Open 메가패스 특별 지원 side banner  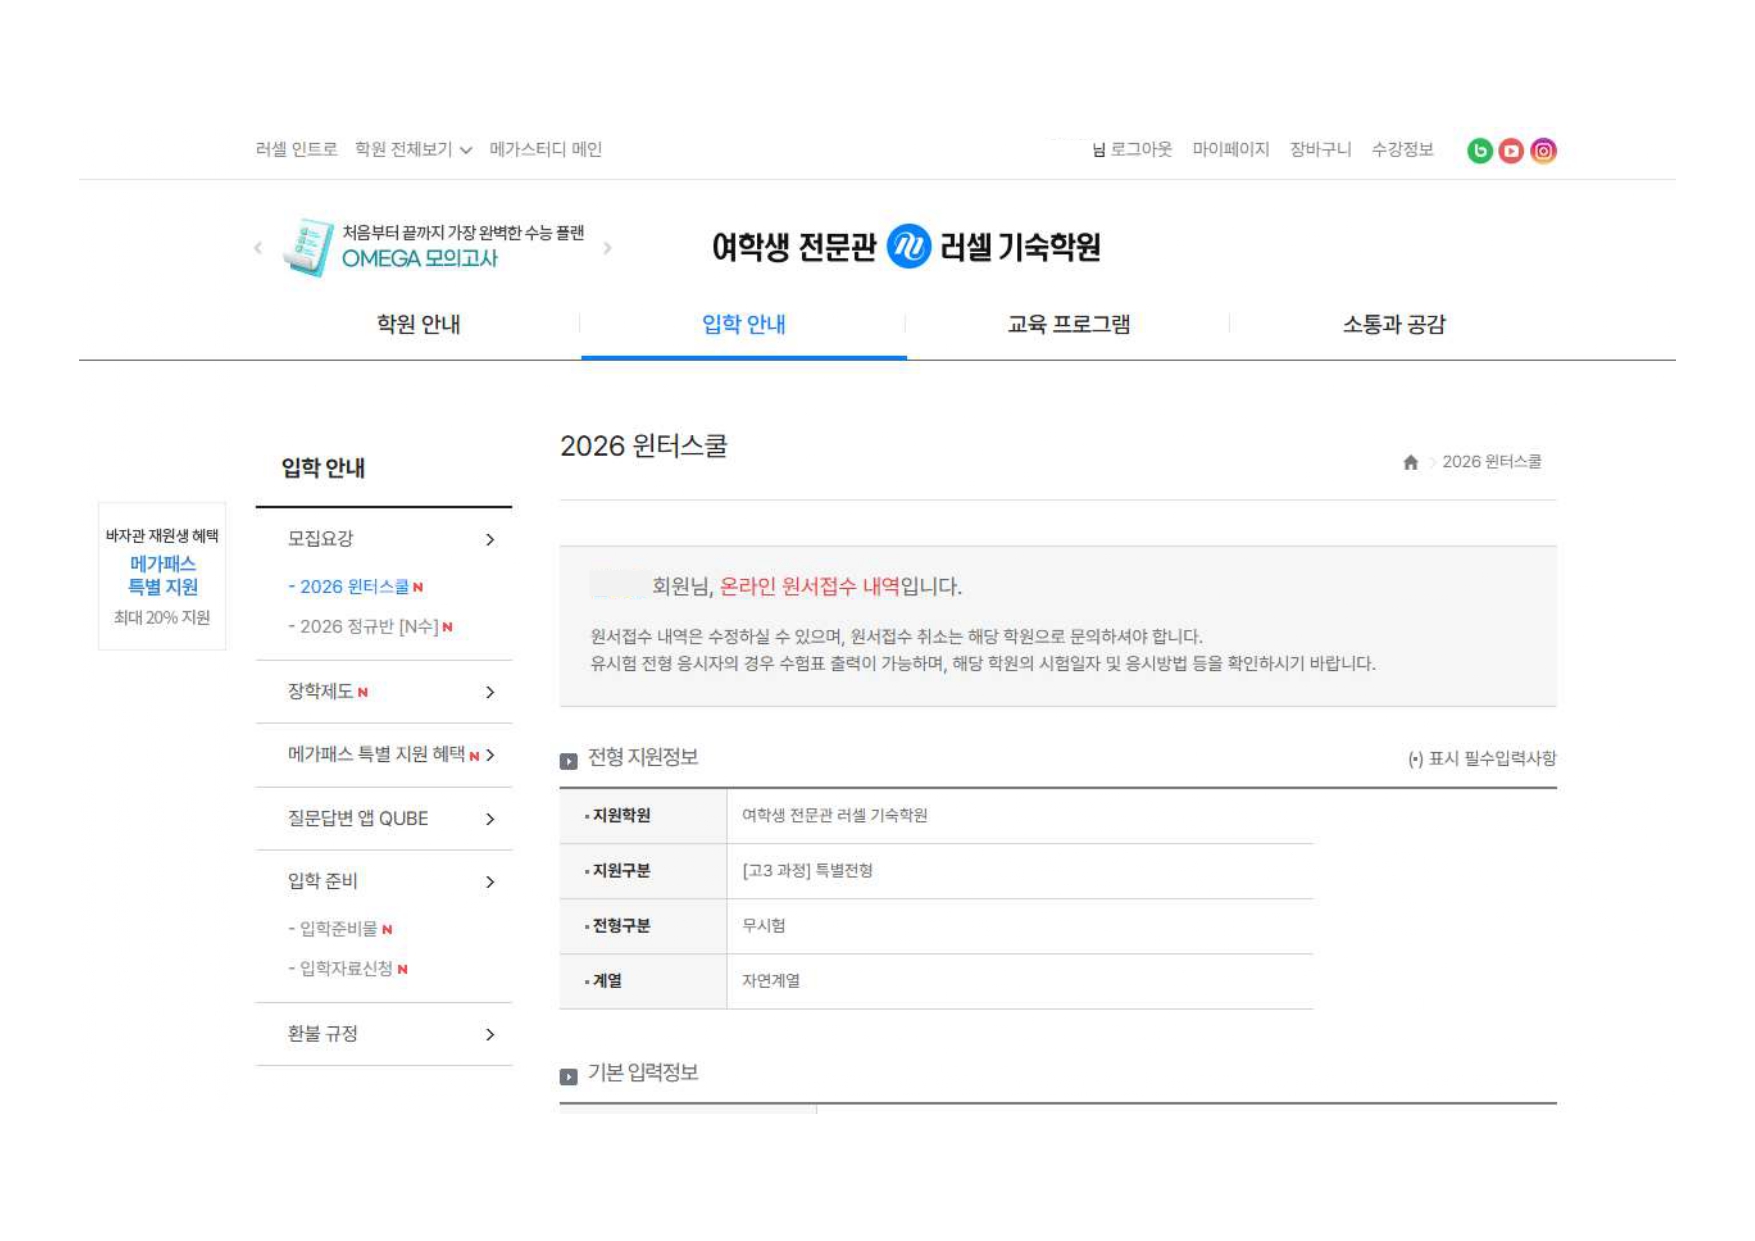click(162, 576)
